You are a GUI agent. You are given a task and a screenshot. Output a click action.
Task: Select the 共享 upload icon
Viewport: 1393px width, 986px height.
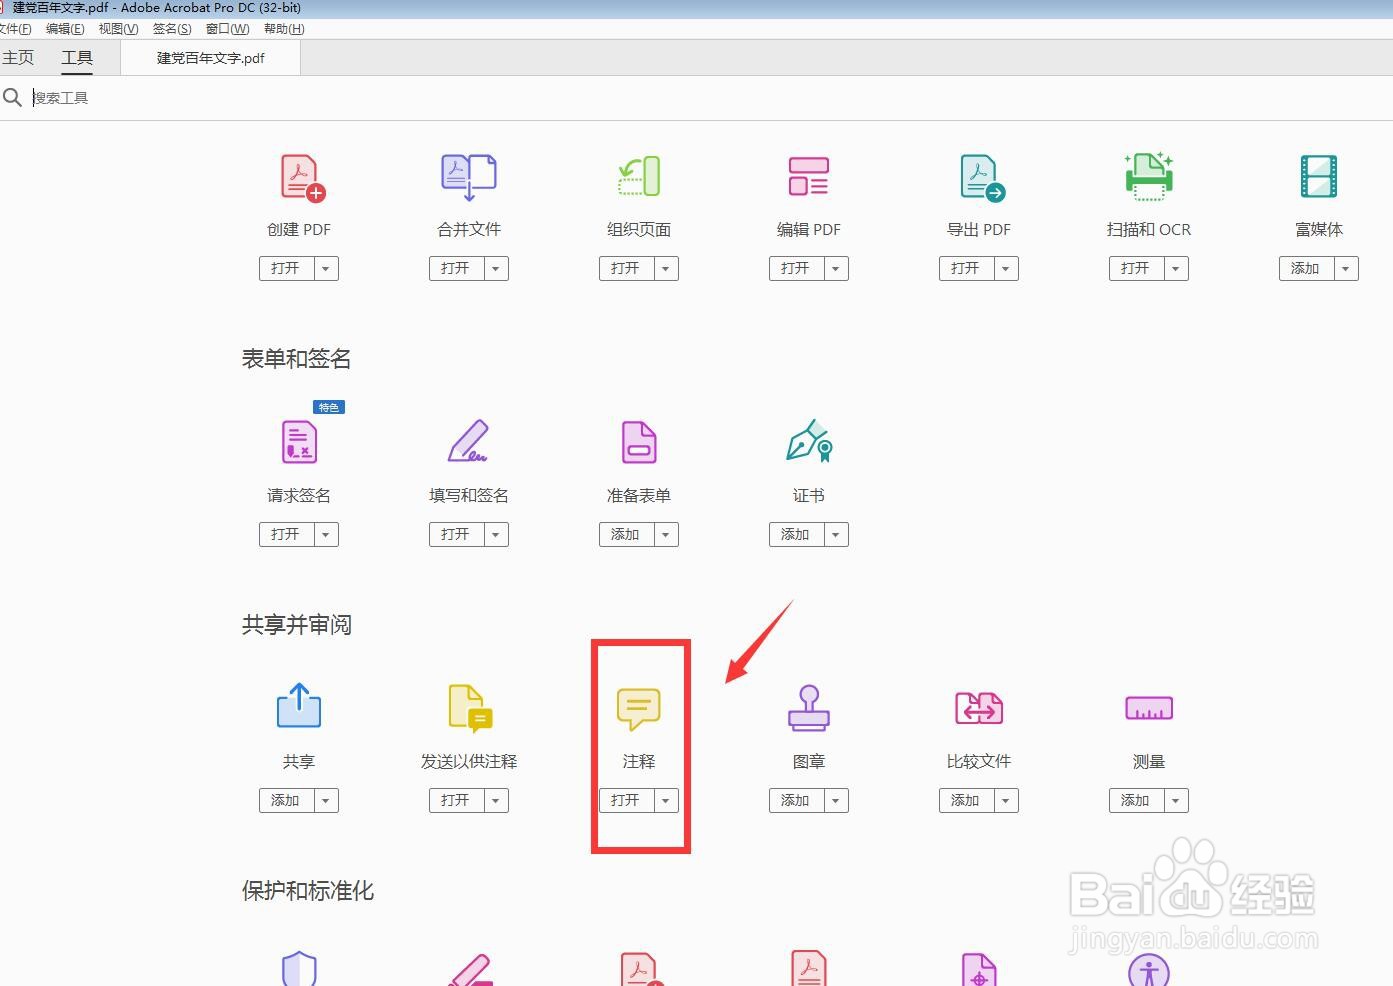pos(299,706)
